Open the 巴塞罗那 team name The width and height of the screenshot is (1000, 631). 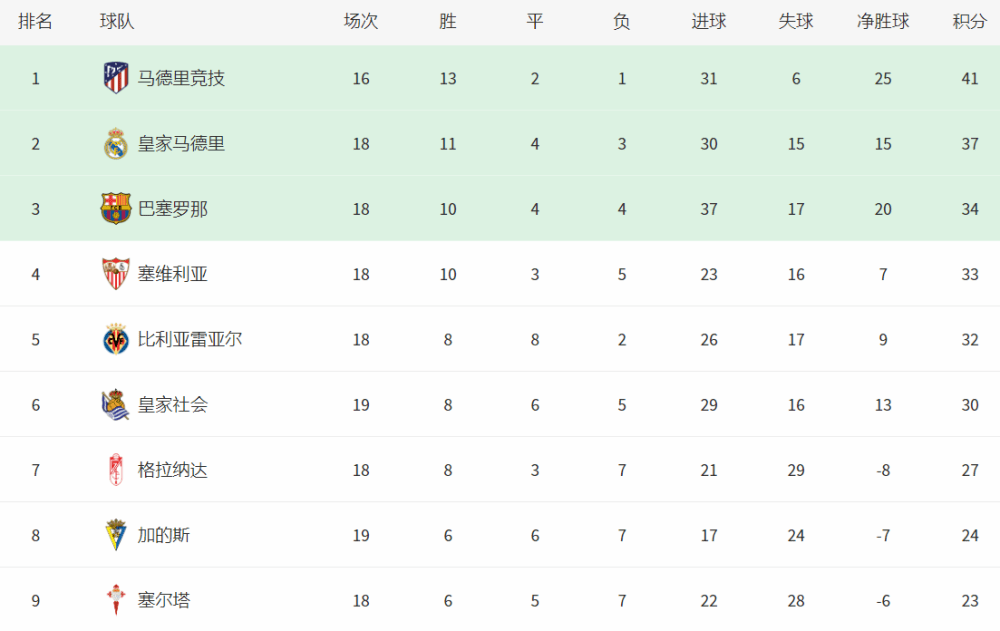click(x=173, y=209)
